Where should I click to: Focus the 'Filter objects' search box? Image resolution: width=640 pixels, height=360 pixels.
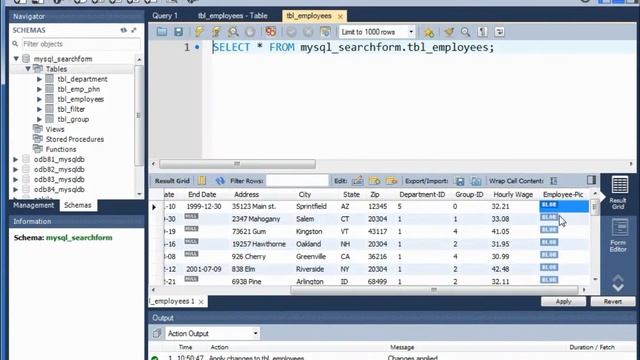point(81,44)
